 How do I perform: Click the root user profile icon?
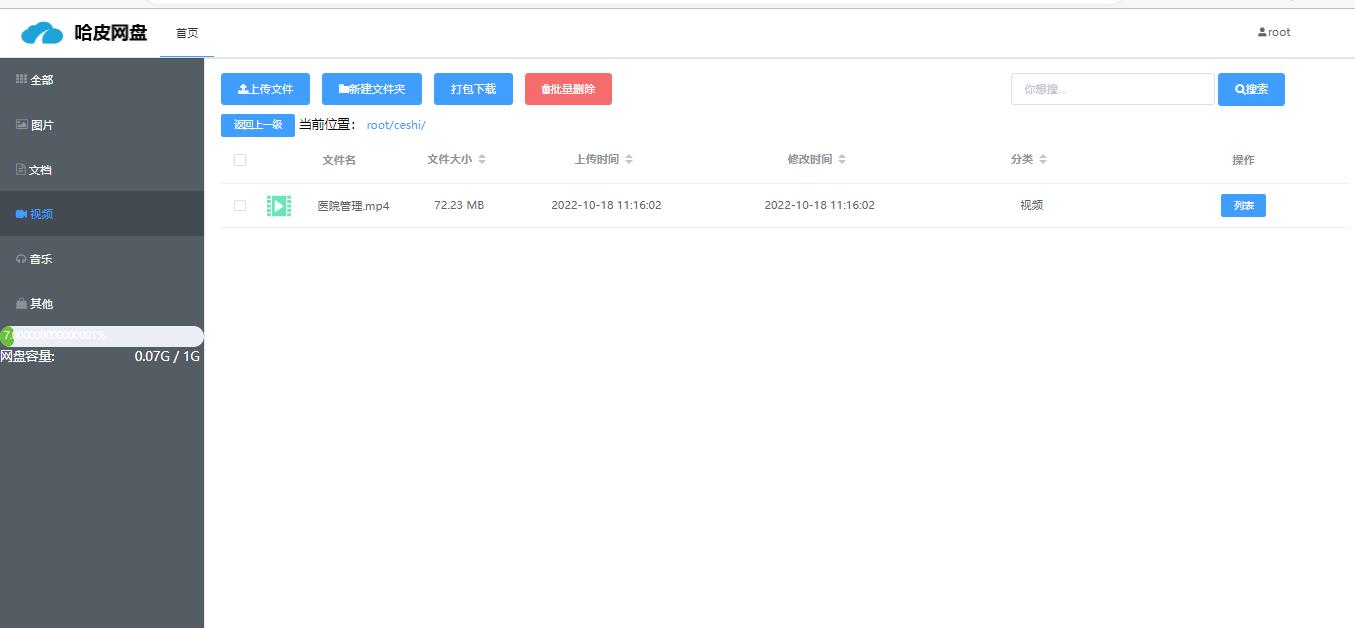(x=1262, y=32)
